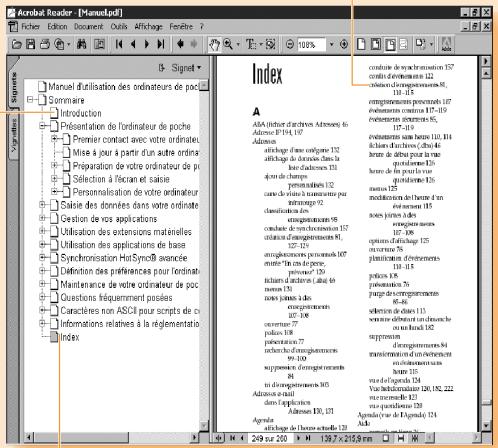The width and height of the screenshot is (498, 448).
Task: Open Find with the binoculars icon
Action: pos(82,44)
